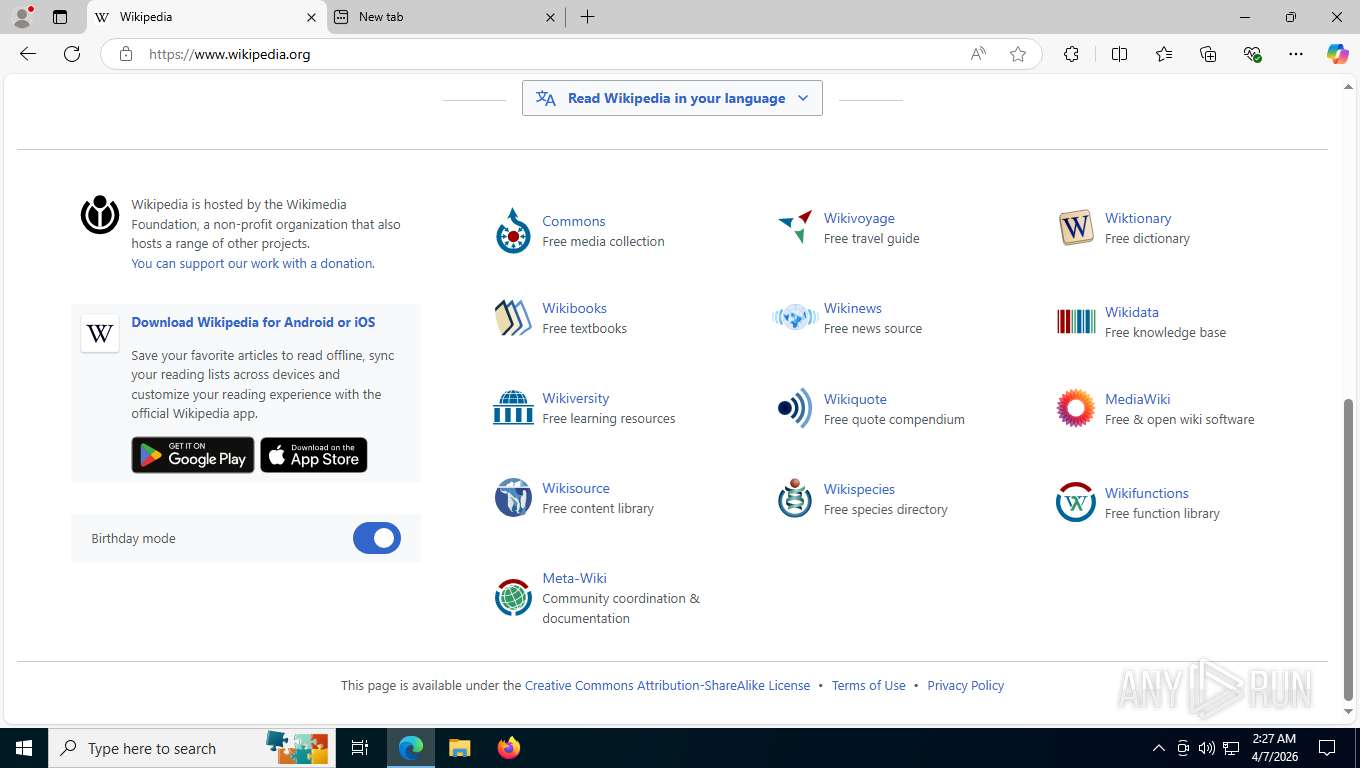This screenshot has height=768, width=1360.
Task: Click the Get it on Google Play badge
Action: pos(193,455)
